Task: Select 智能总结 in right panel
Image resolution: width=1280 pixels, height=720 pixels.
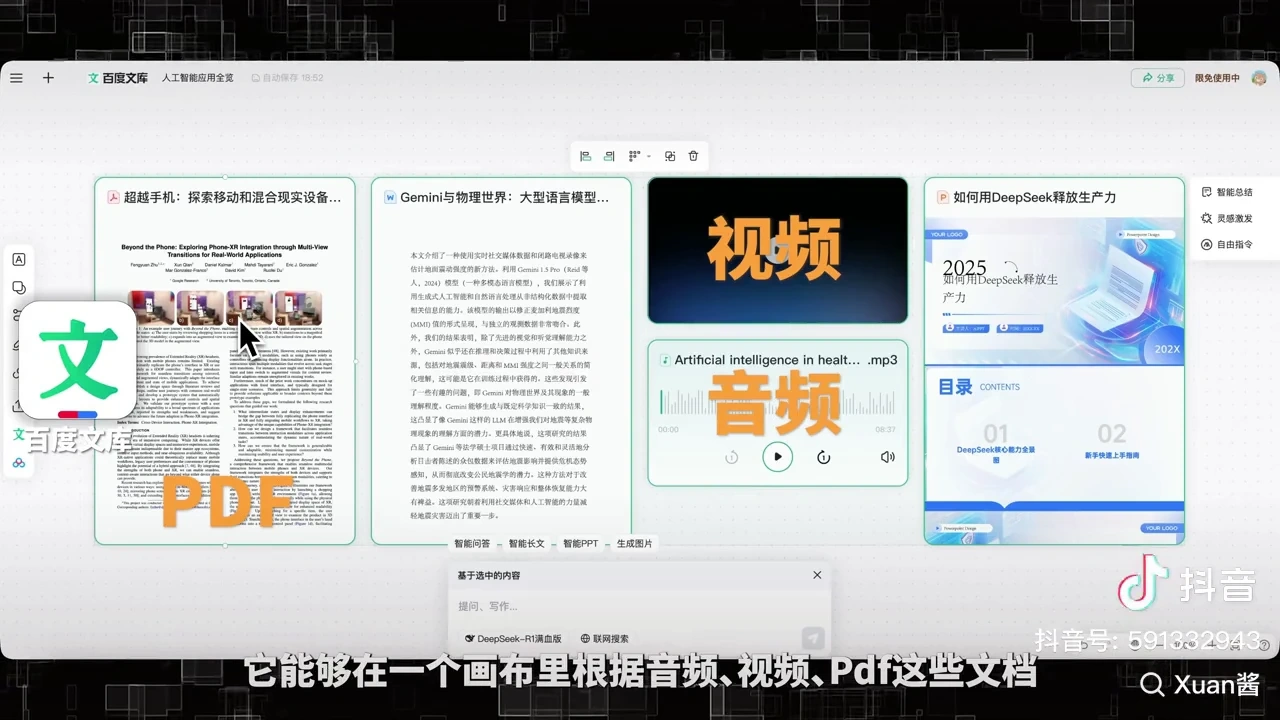Action: click(1227, 192)
